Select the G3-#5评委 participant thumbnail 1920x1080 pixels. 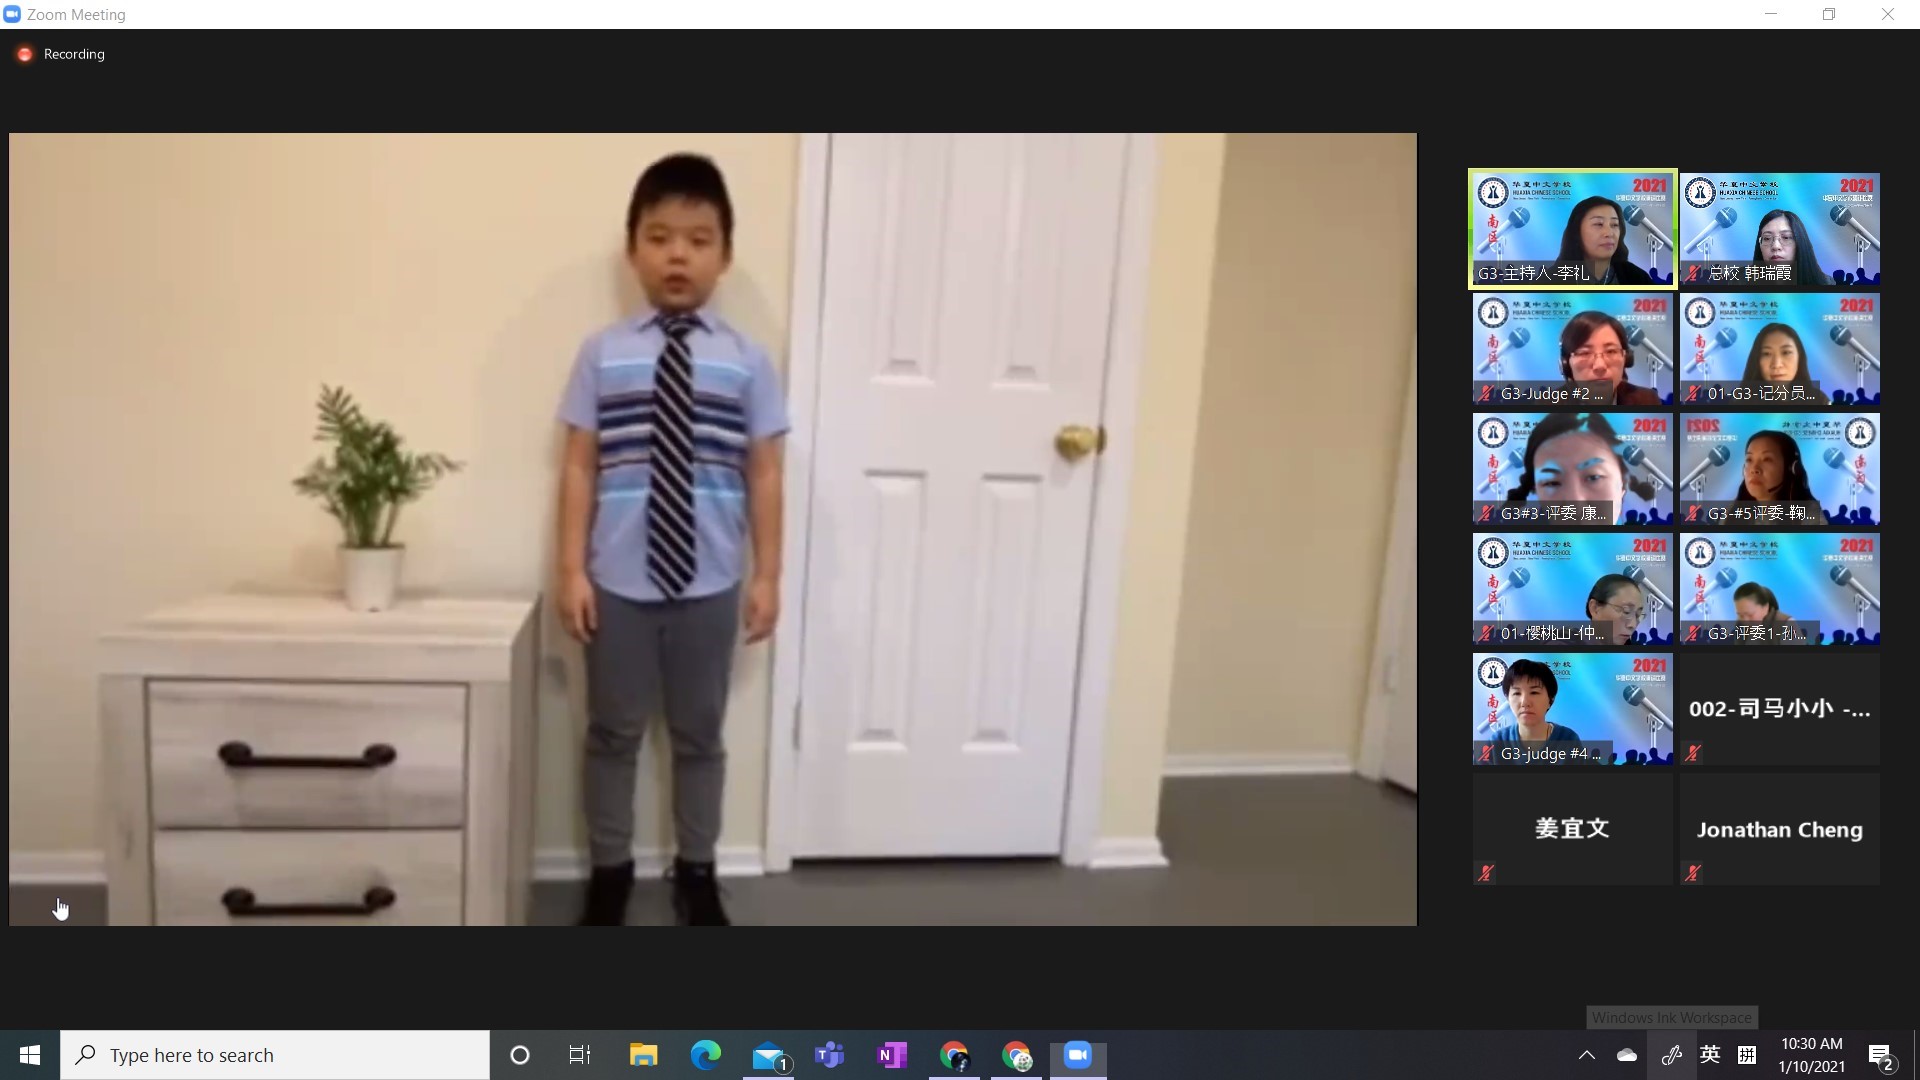click(1780, 469)
